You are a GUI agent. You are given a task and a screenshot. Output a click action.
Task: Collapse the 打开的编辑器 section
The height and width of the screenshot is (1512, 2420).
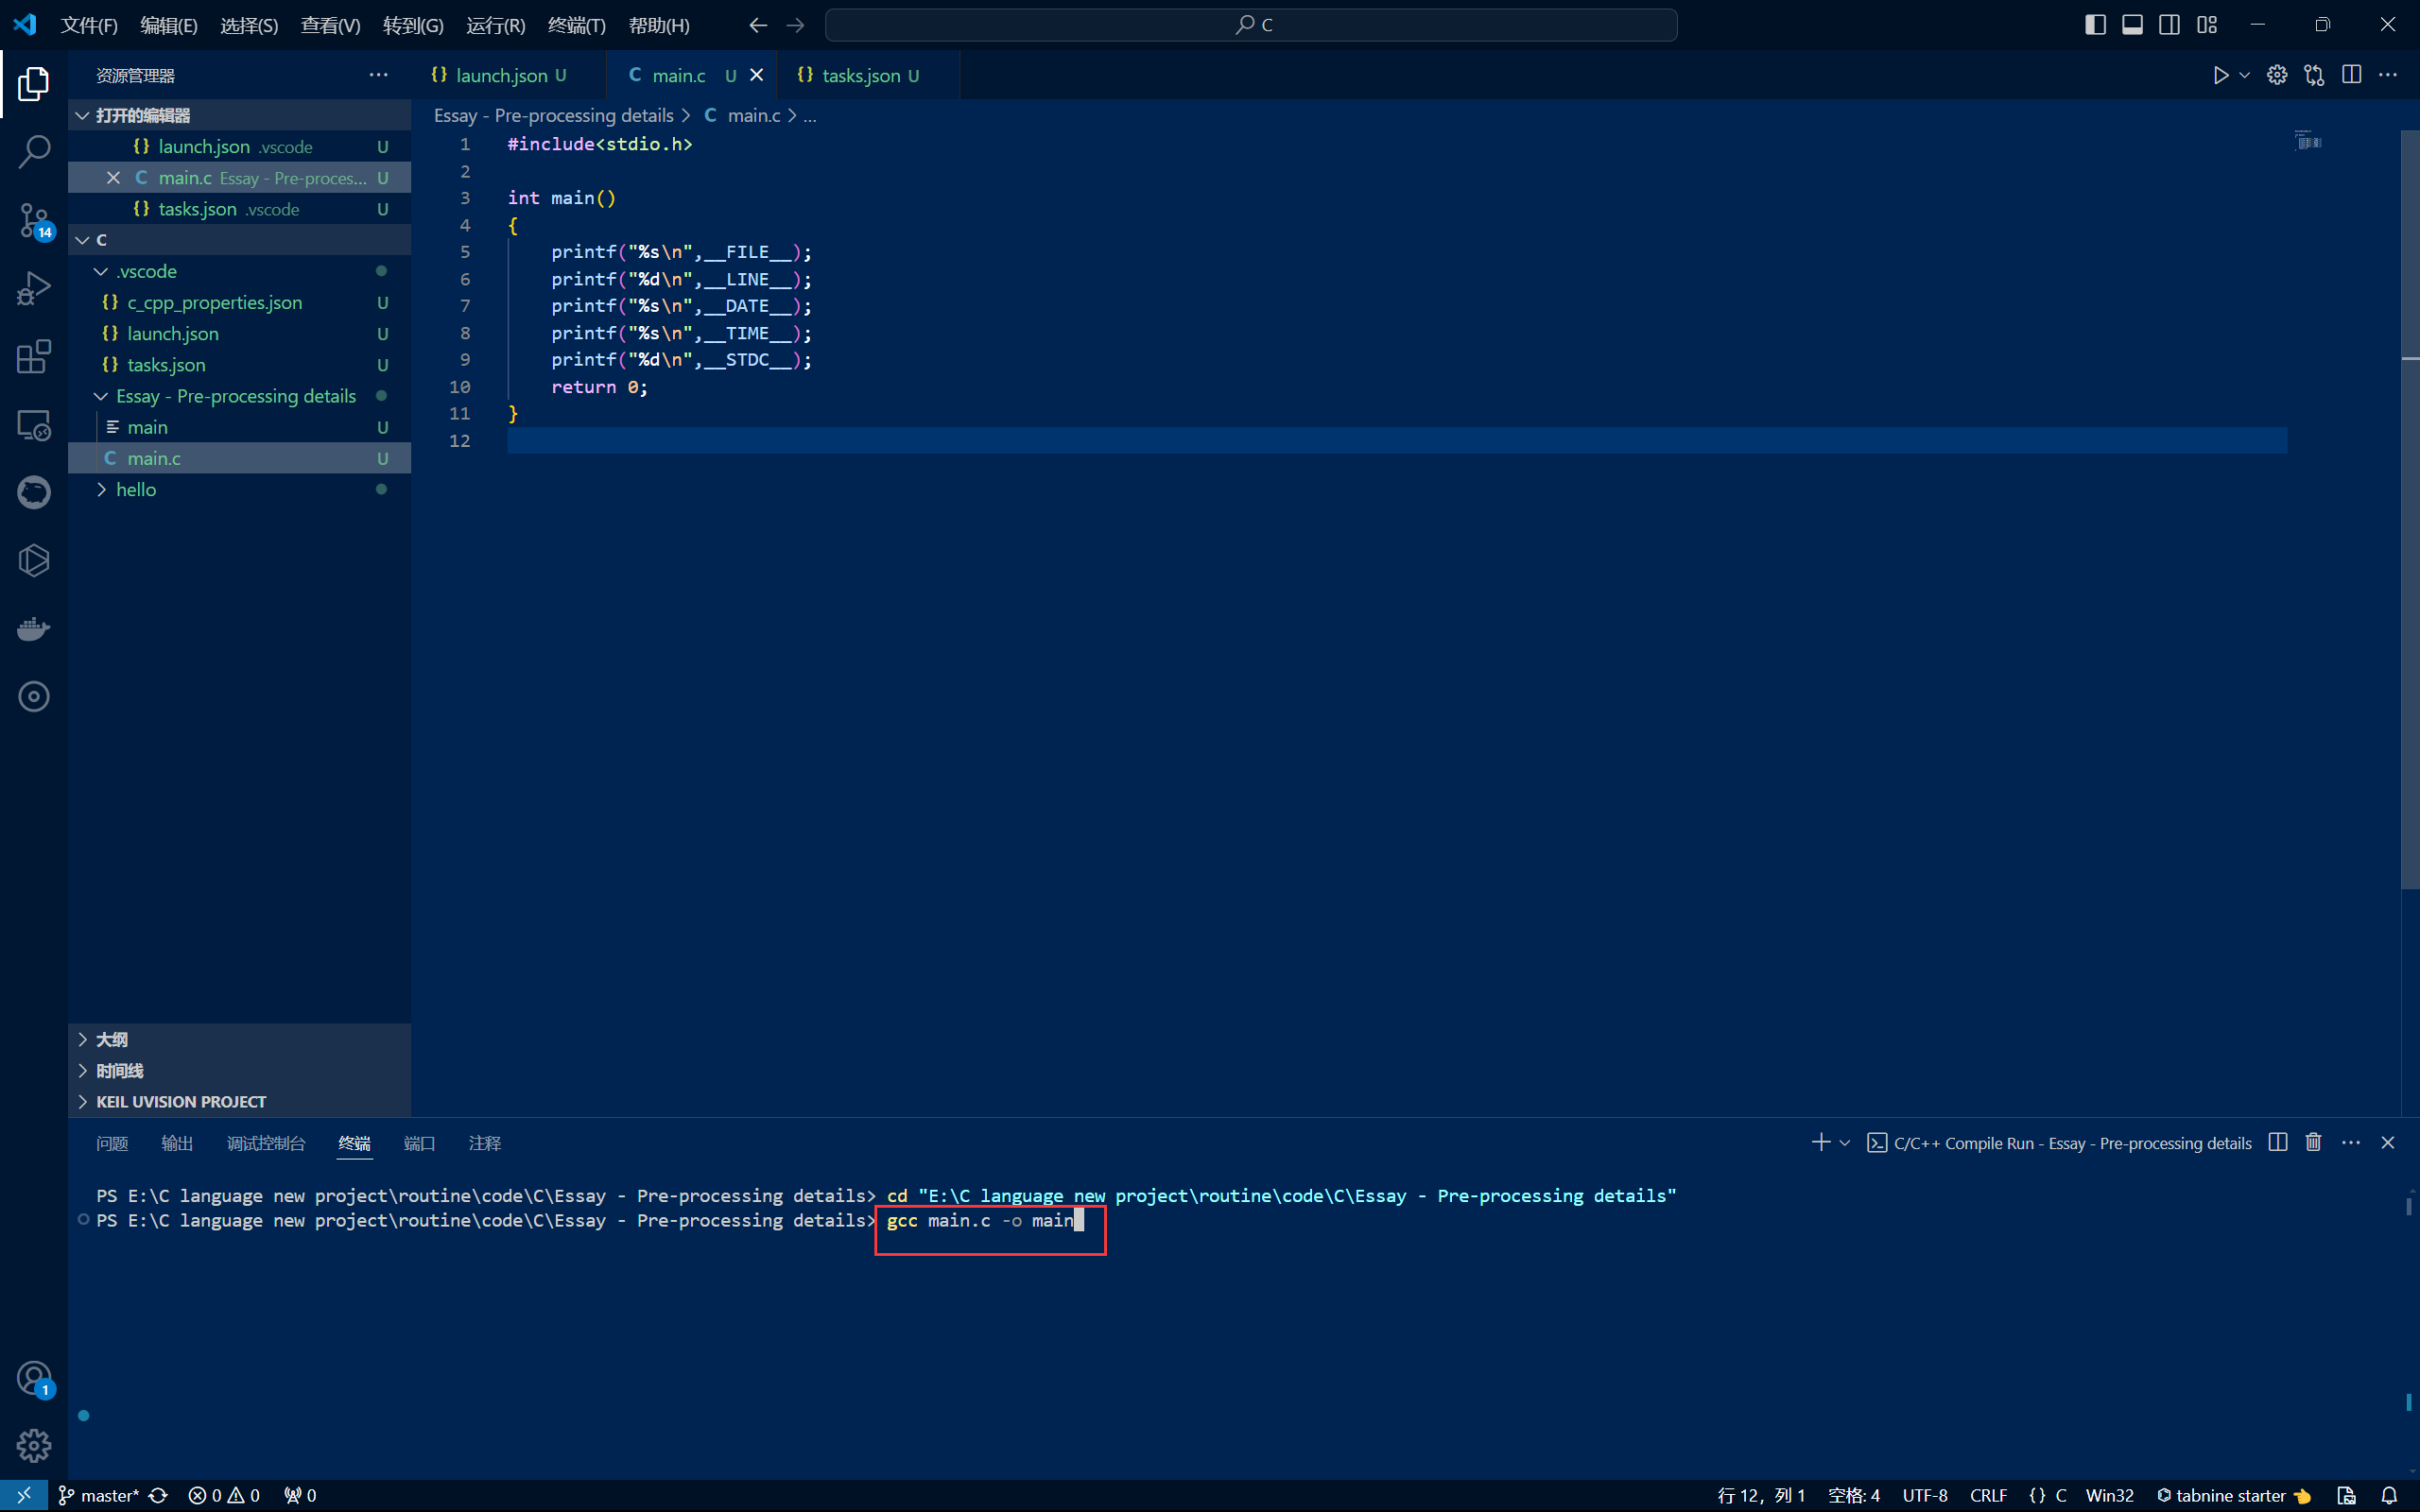(x=83, y=115)
